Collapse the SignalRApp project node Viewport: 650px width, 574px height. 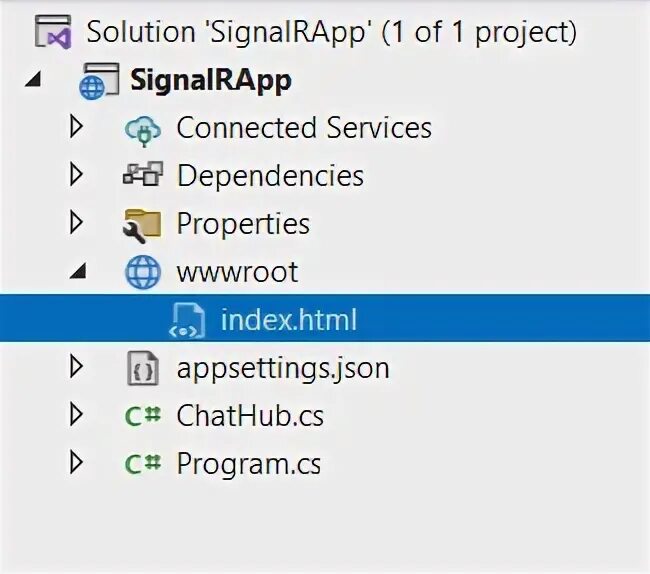point(33,81)
